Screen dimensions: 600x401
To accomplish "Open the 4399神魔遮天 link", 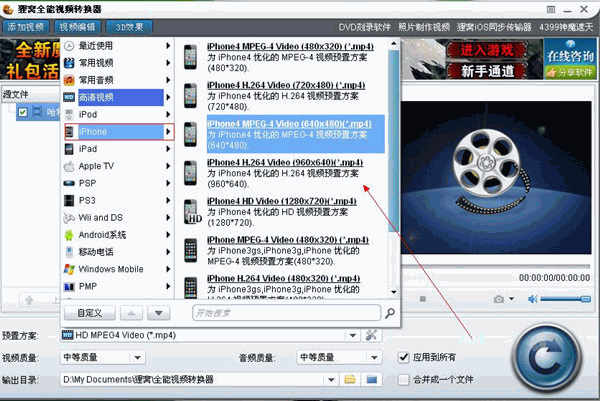I will pos(566,27).
